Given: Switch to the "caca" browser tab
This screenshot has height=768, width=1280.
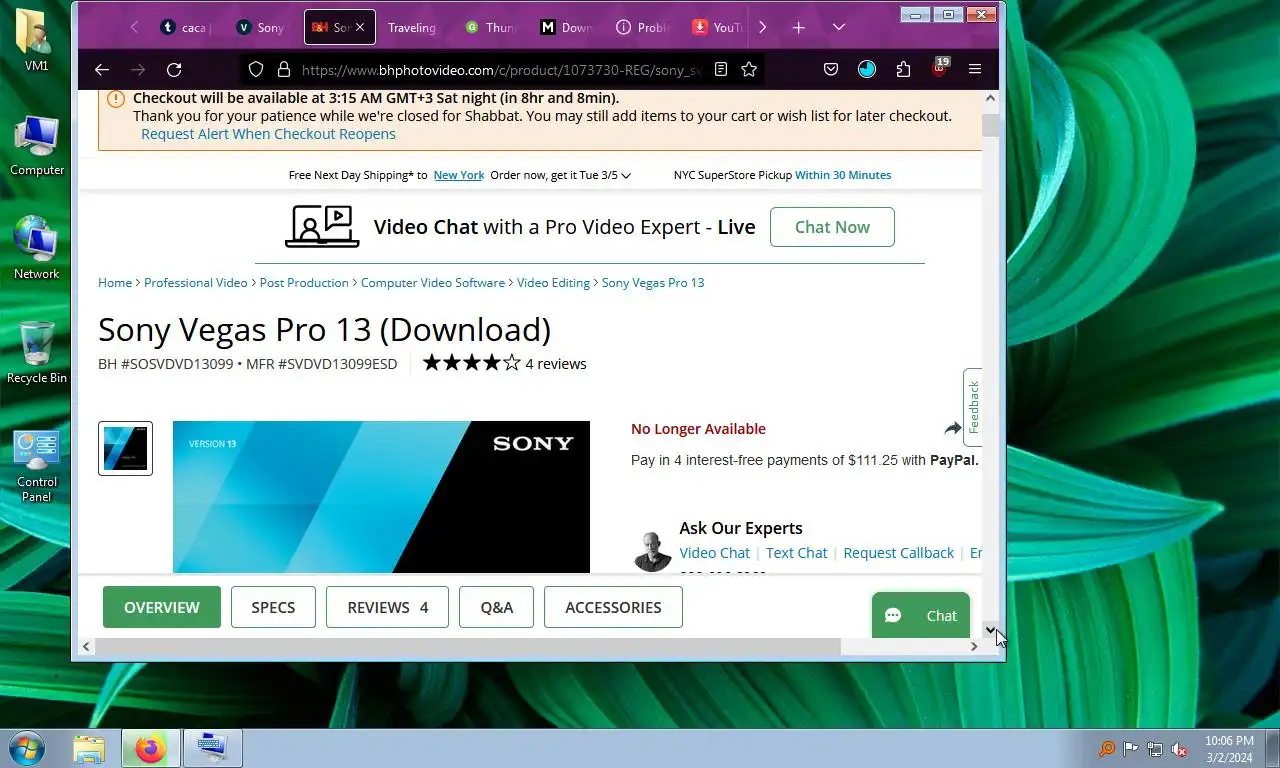Looking at the screenshot, I should click(185, 27).
